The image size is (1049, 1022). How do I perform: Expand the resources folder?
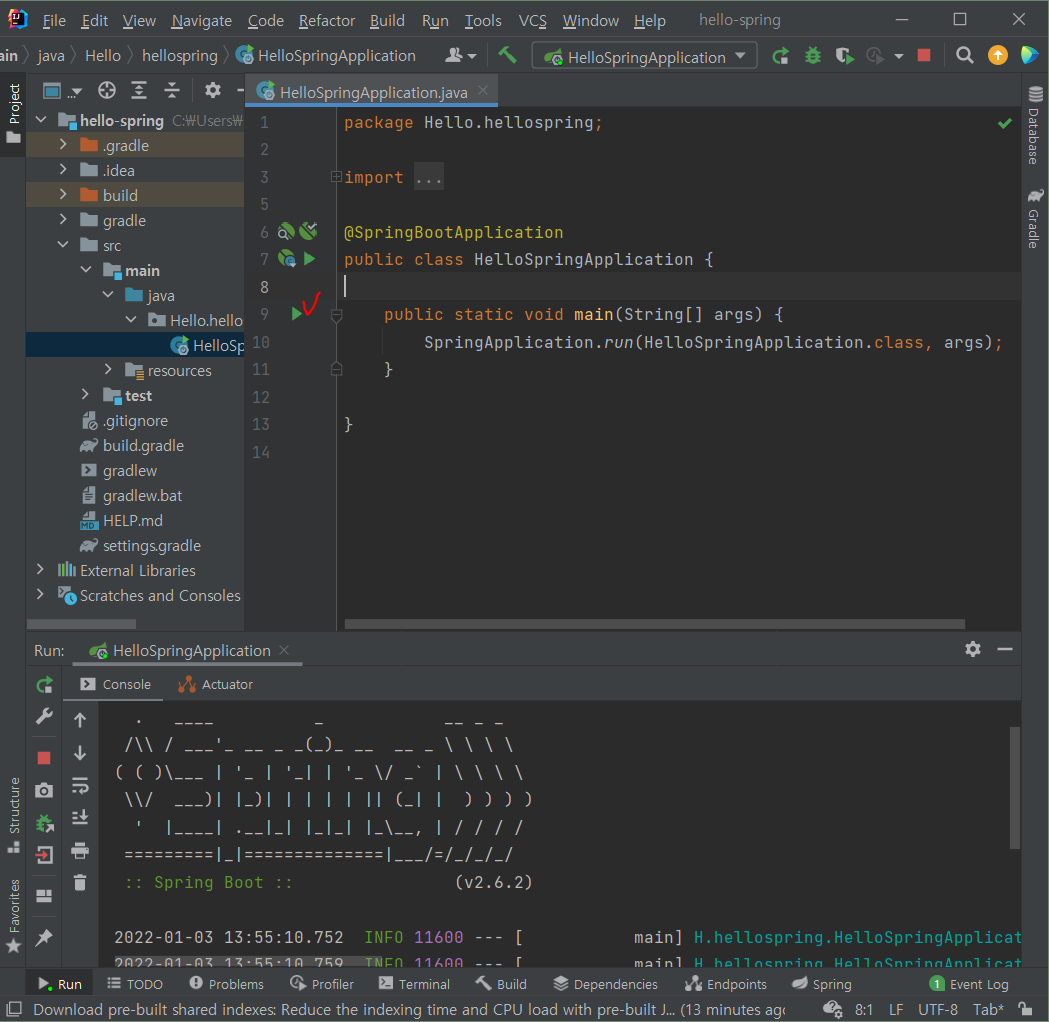tap(108, 369)
